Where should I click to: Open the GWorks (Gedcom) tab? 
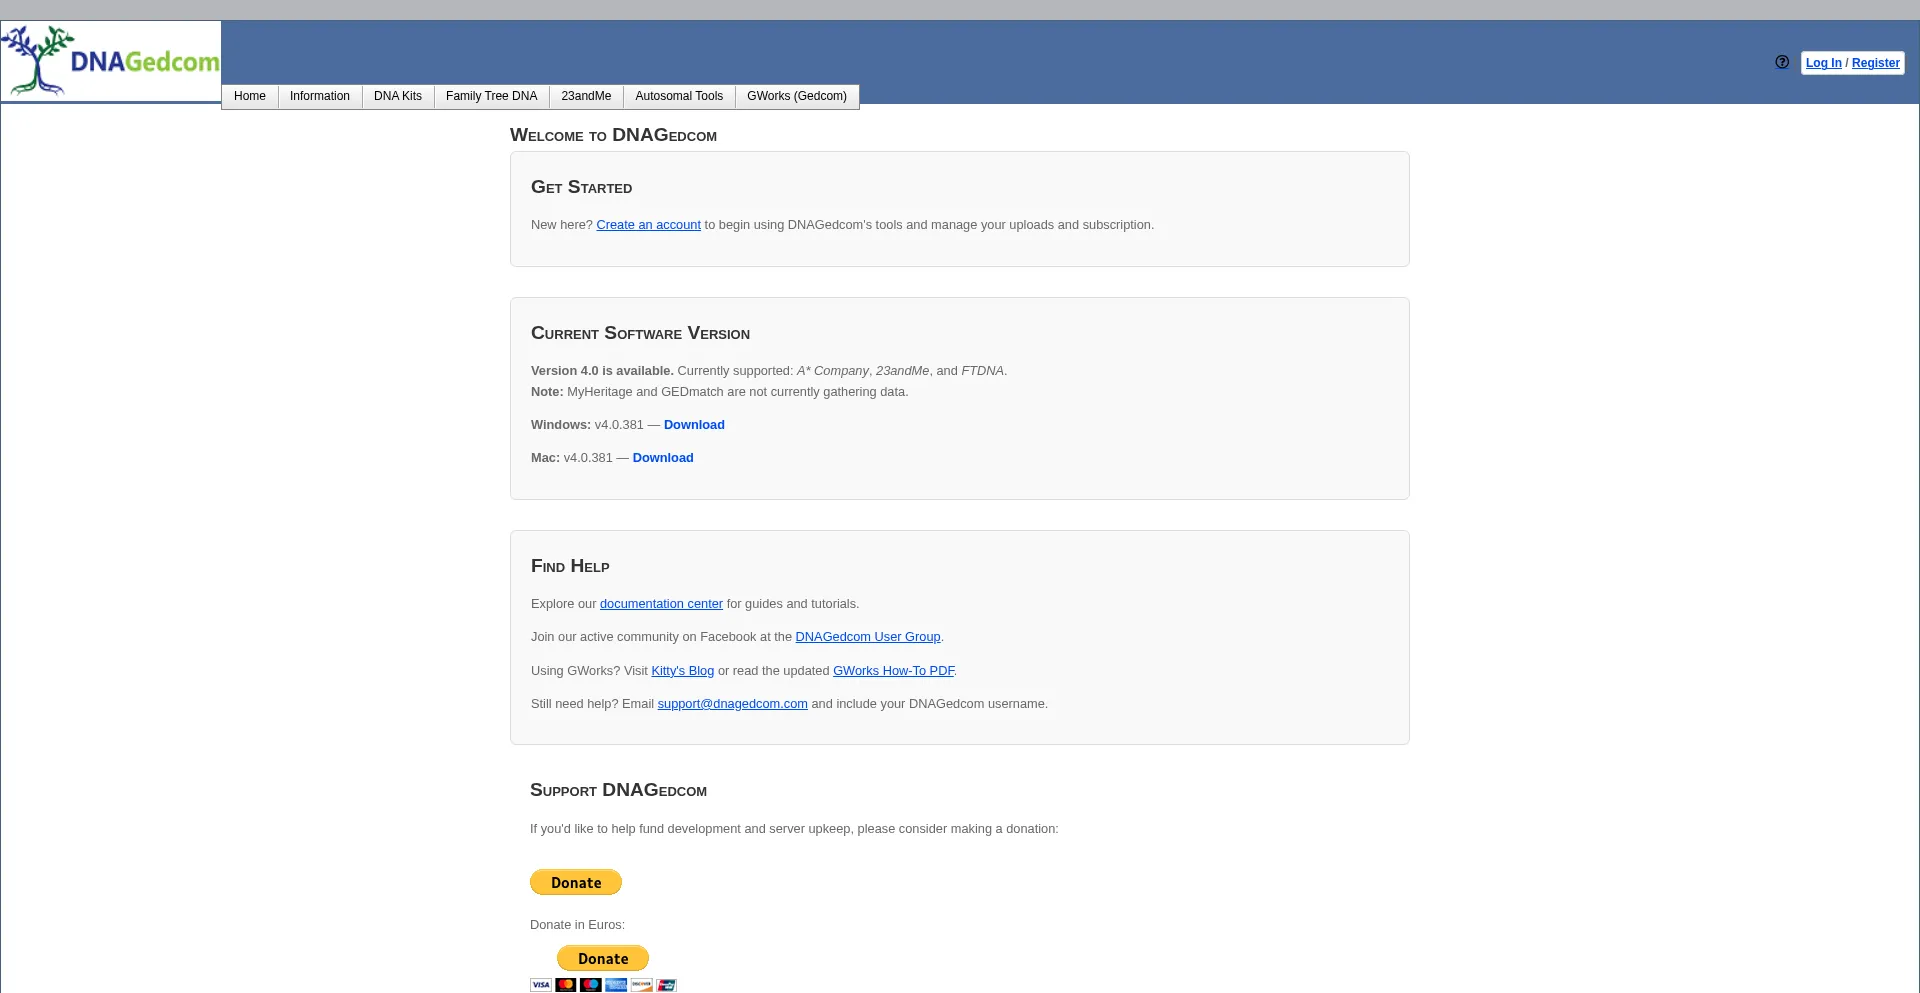(796, 96)
